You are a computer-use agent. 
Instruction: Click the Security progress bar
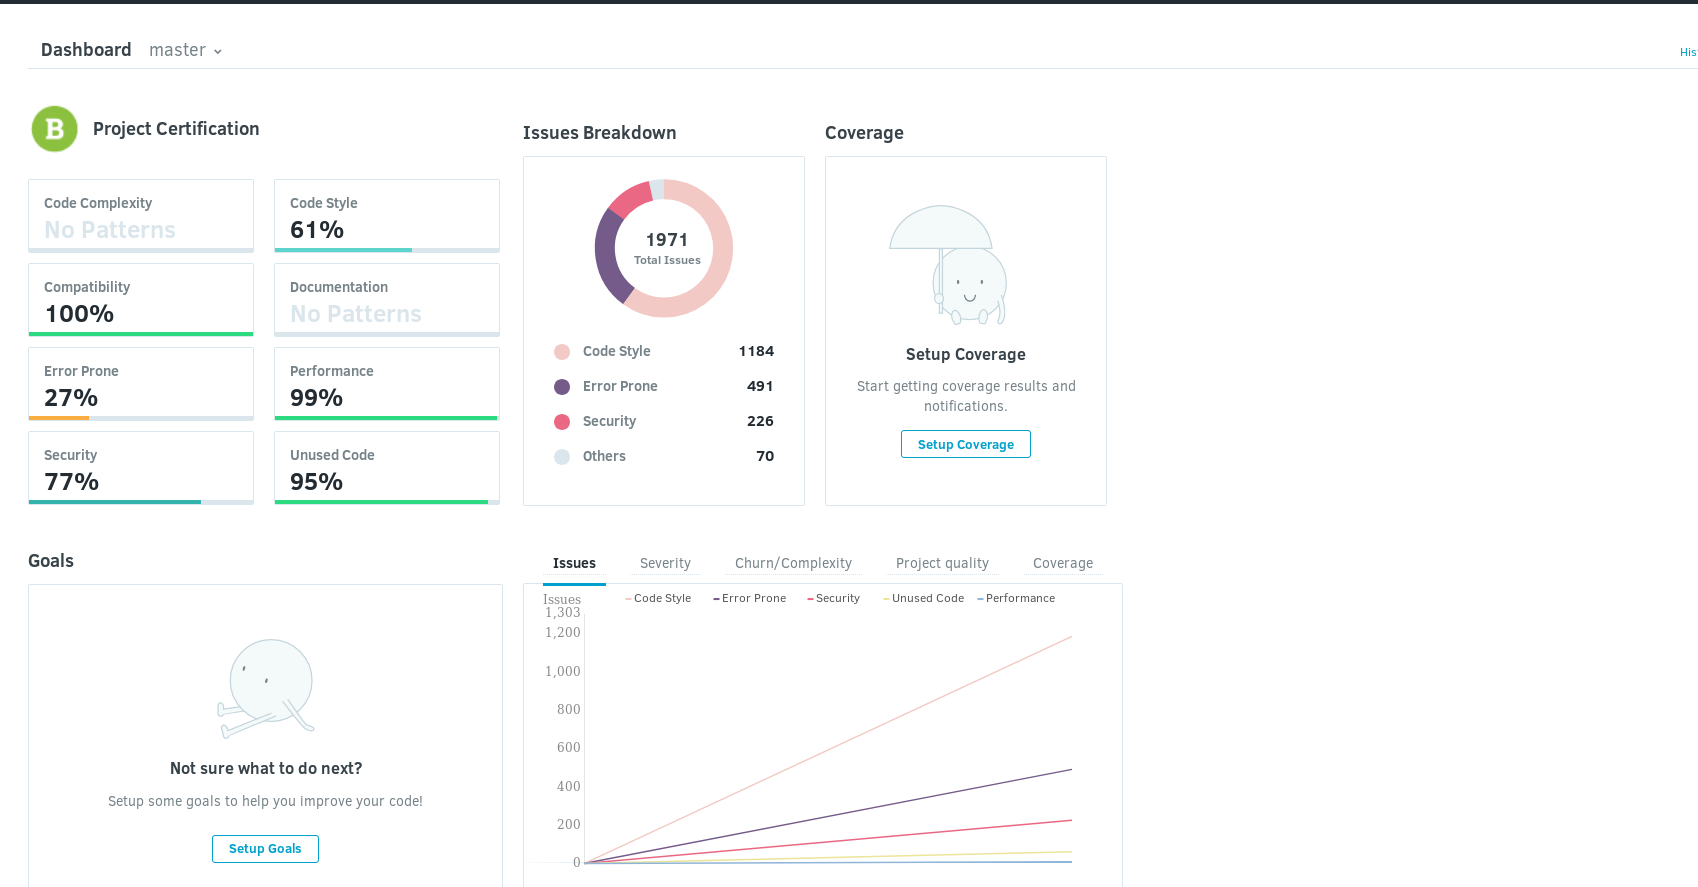click(x=141, y=502)
